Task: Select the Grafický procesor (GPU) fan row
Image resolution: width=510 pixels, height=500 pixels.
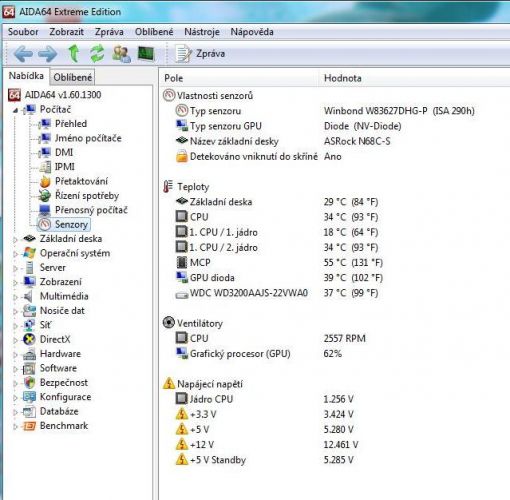Action: tap(259, 354)
